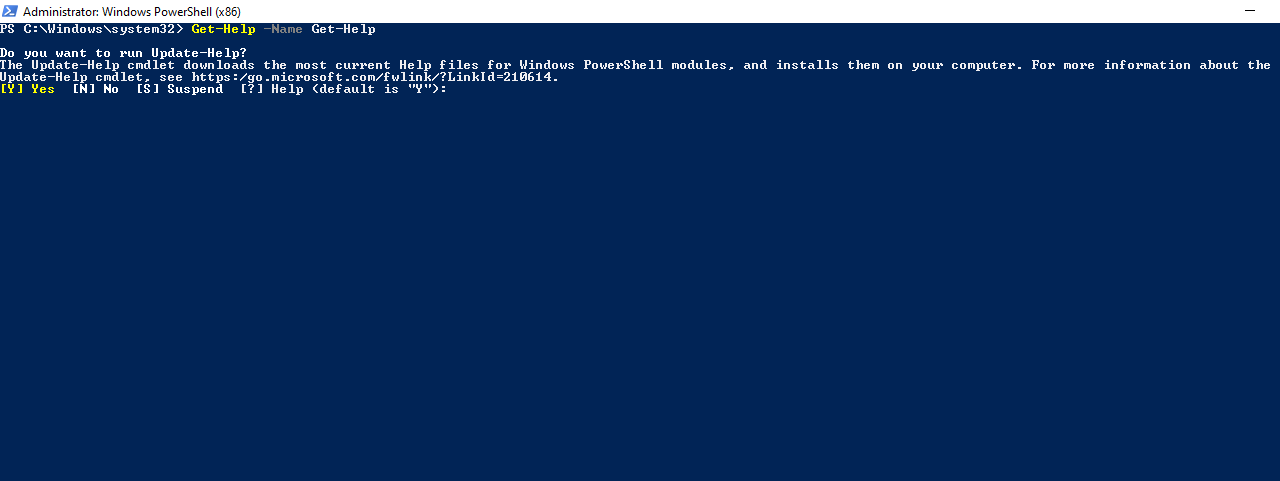
Task: Click the "Do you want to run Update-Help?" line
Action: pos(123,53)
